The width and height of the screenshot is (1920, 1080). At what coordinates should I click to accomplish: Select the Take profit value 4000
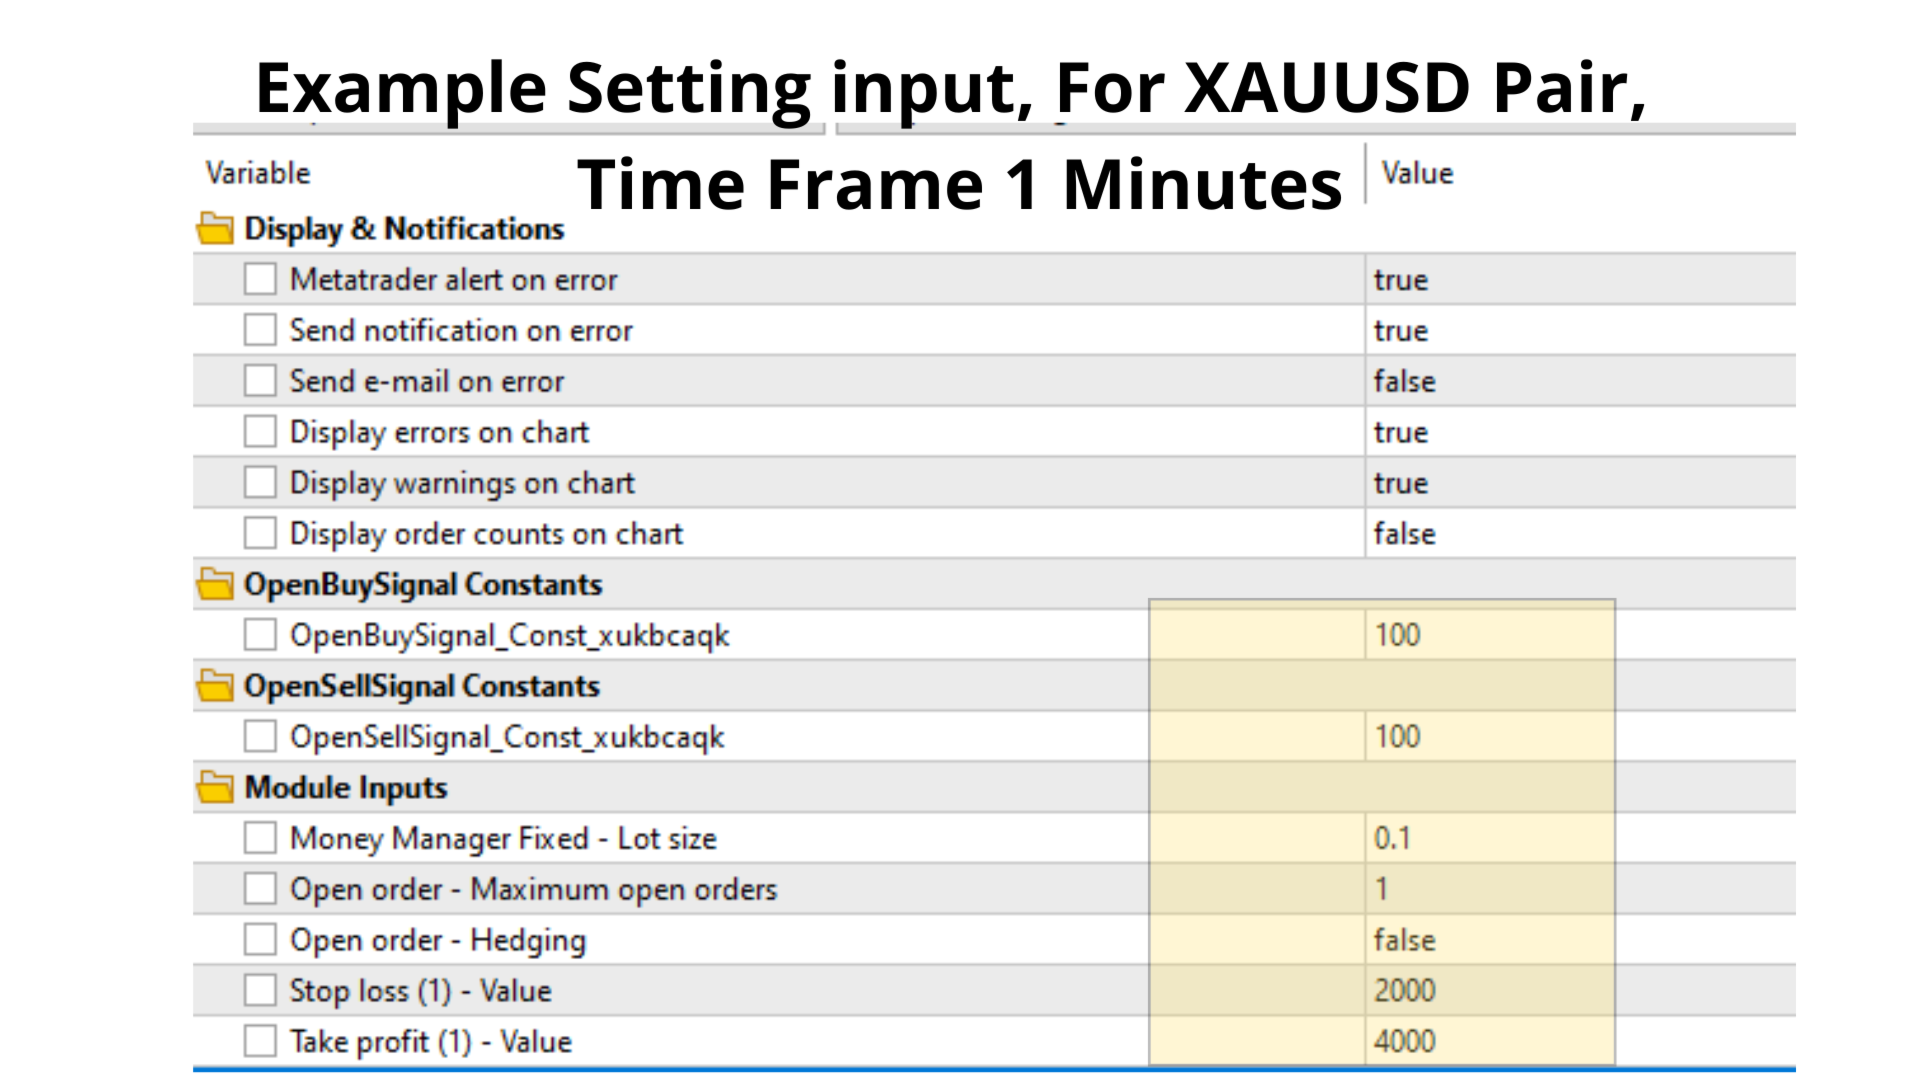pos(1580,1042)
